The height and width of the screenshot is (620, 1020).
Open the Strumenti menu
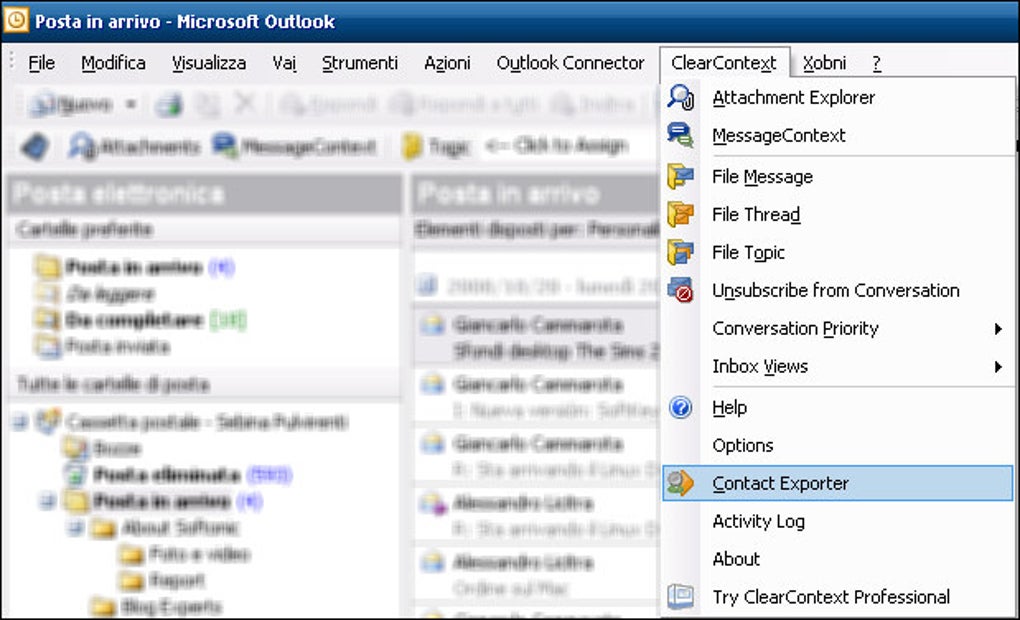coord(360,62)
